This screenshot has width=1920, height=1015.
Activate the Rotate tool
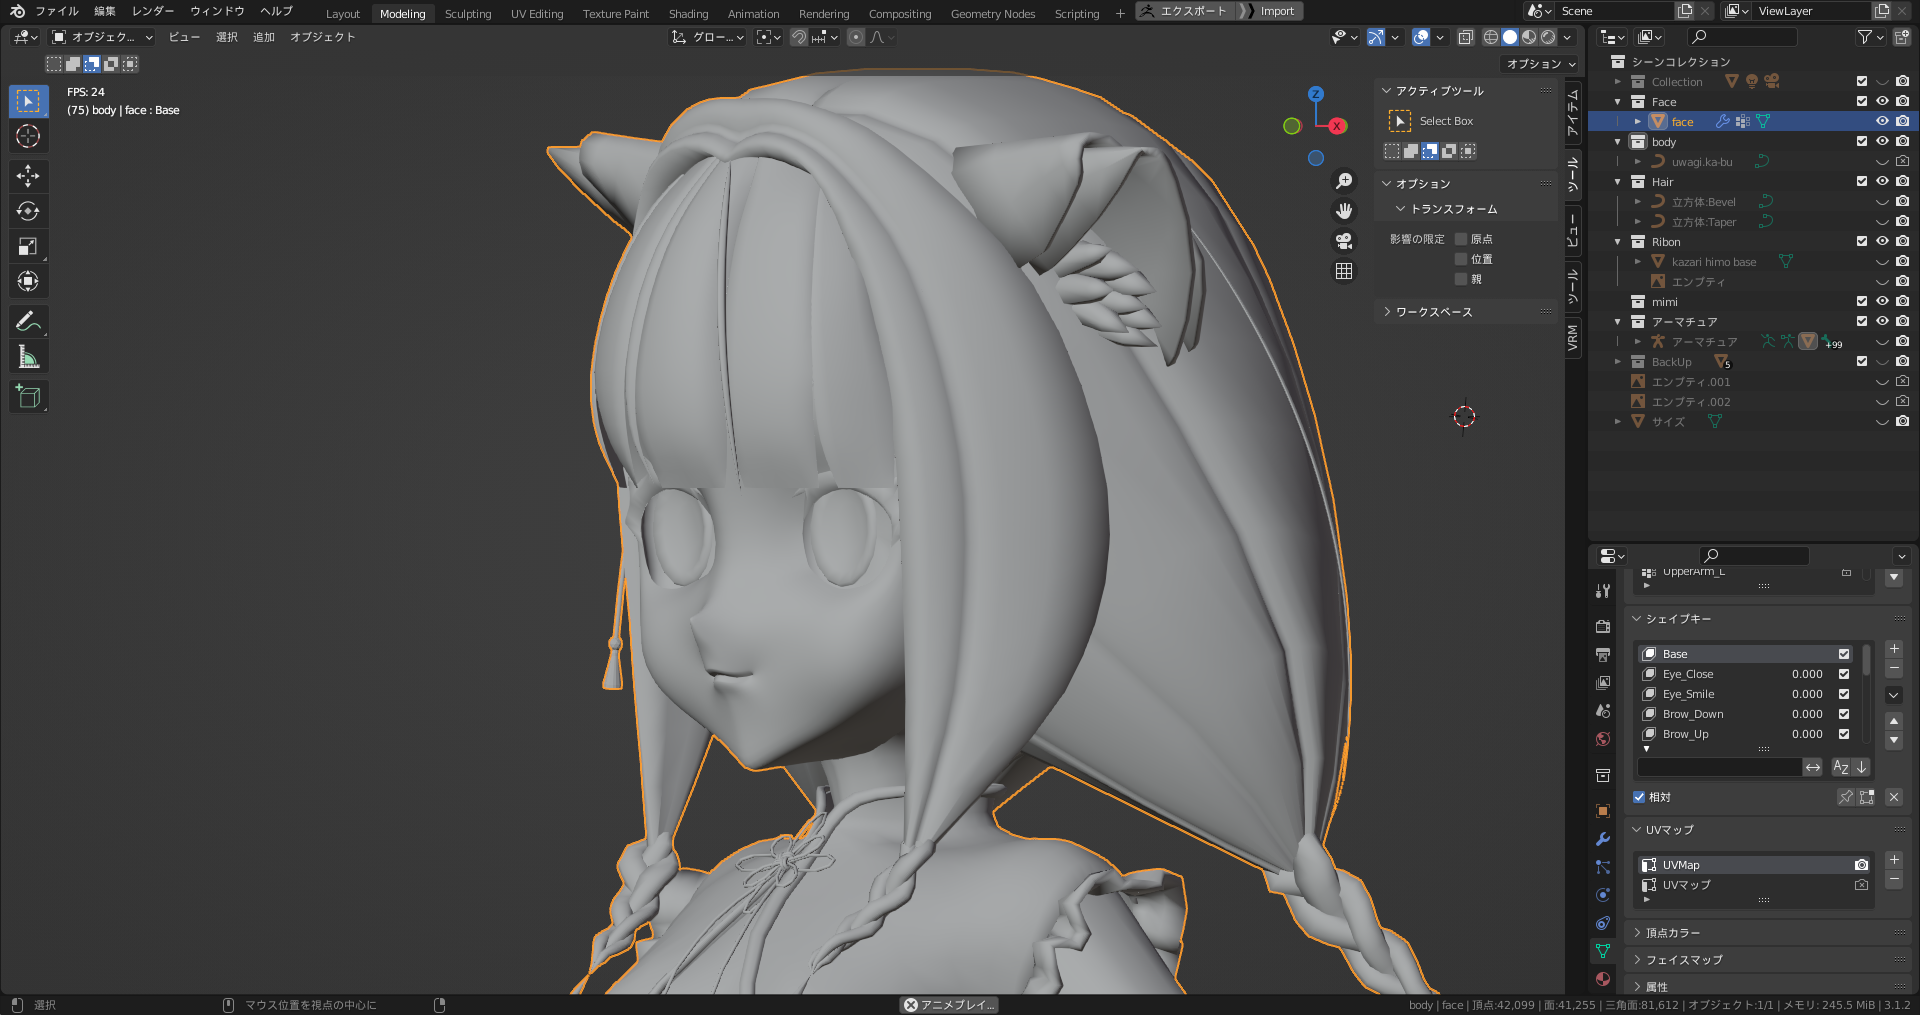(28, 211)
